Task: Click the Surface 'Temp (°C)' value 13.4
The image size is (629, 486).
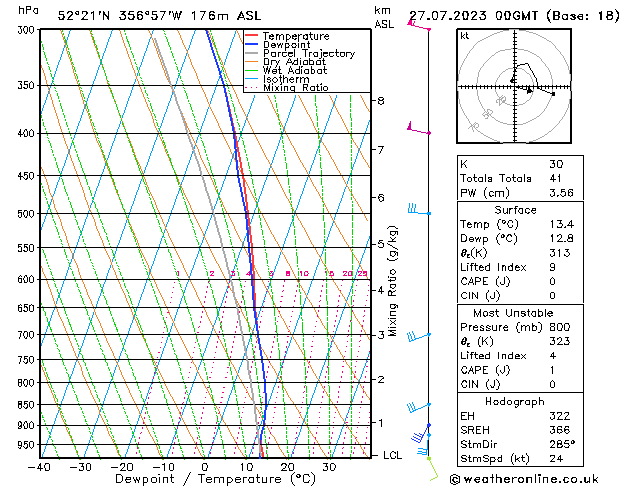Action: (x=562, y=224)
